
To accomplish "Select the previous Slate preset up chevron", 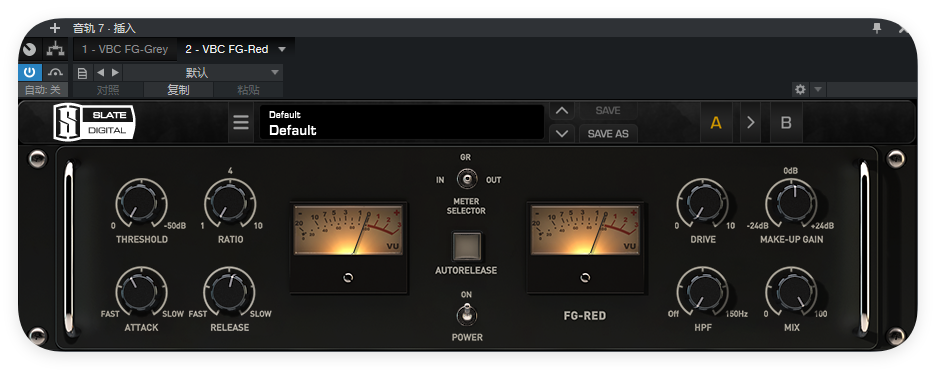I will (x=561, y=111).
